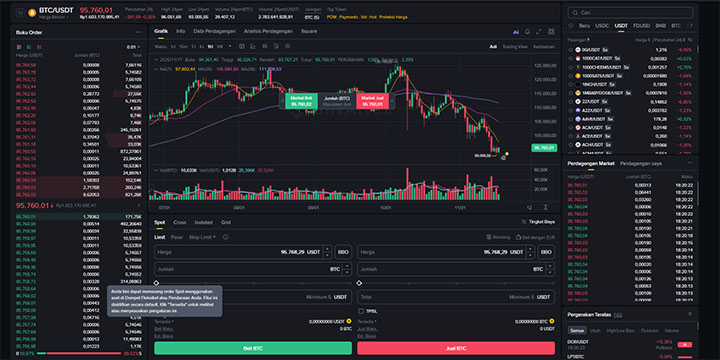Click the Tingkat Biaya fee level icon
The image size is (720, 360).
tap(524, 222)
